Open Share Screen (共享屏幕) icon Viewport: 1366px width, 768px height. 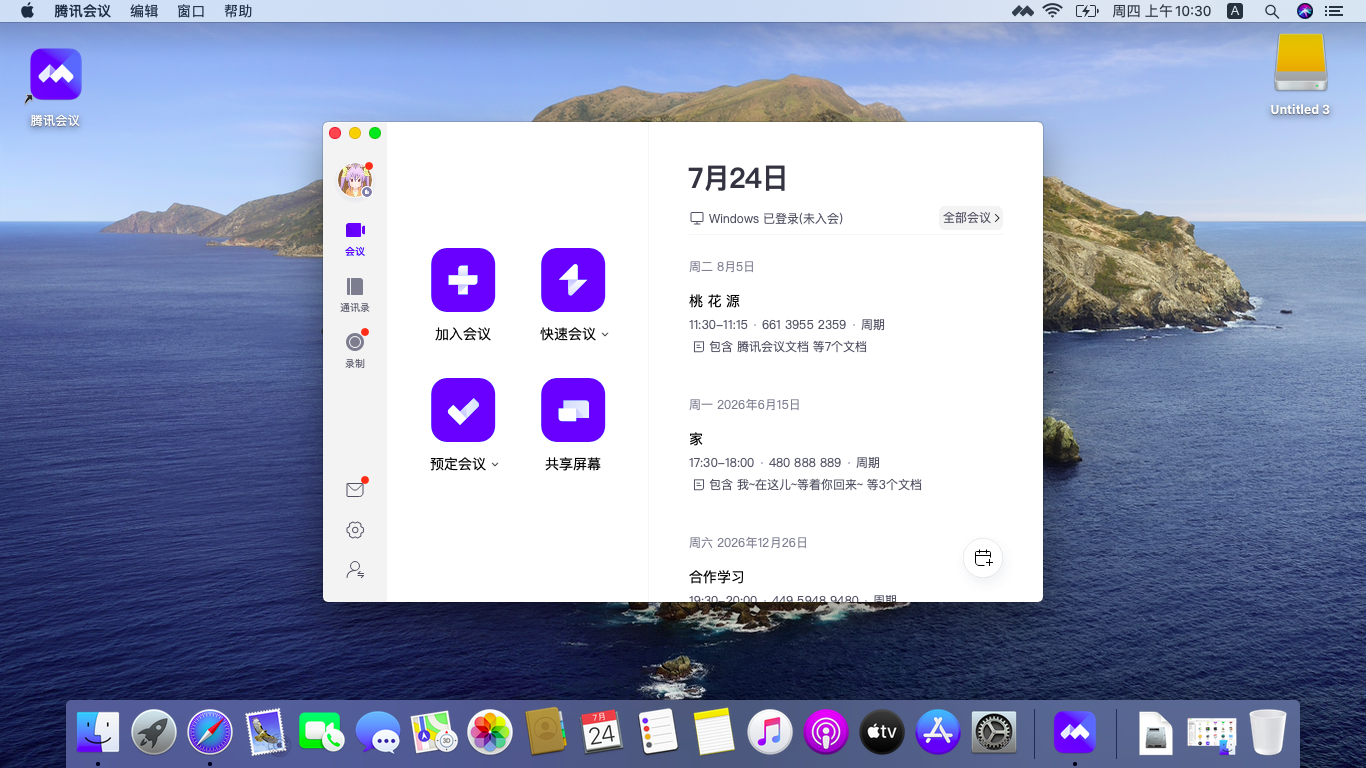click(573, 410)
